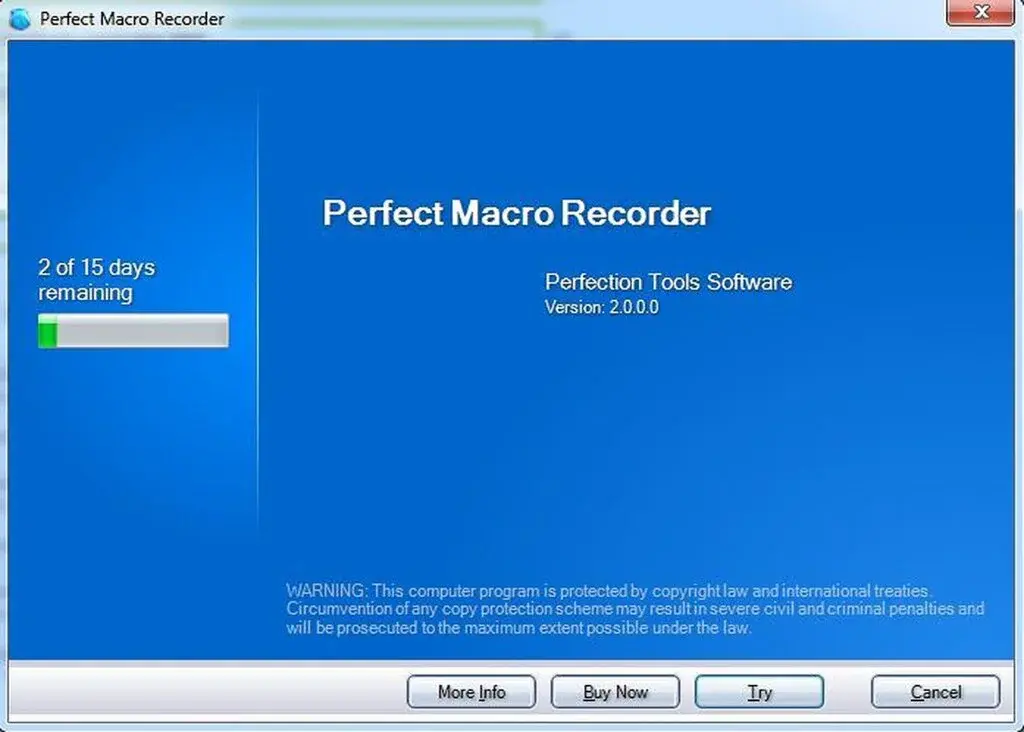Click the trial days remaining progress bar
1024x732 pixels.
coord(133,331)
